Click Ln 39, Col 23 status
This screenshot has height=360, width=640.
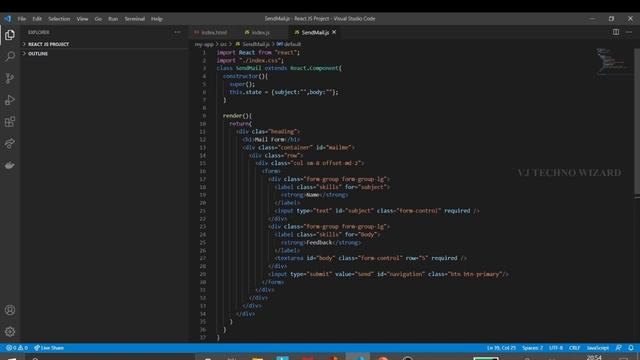pyautogui.click(x=501, y=348)
